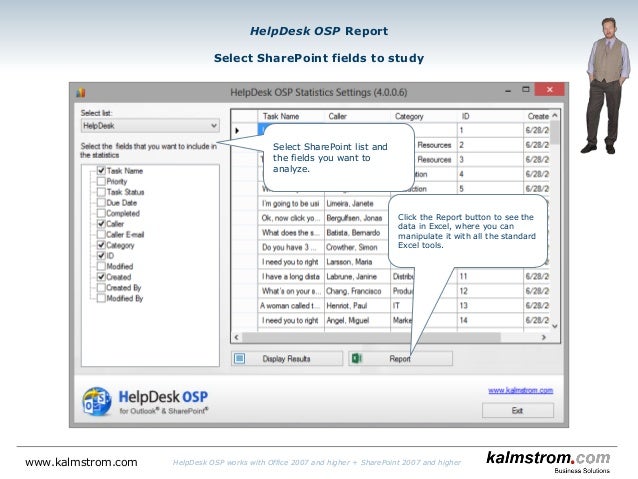This screenshot has width=638, height=479.
Task: Uncheck the ID field
Action: [101, 256]
